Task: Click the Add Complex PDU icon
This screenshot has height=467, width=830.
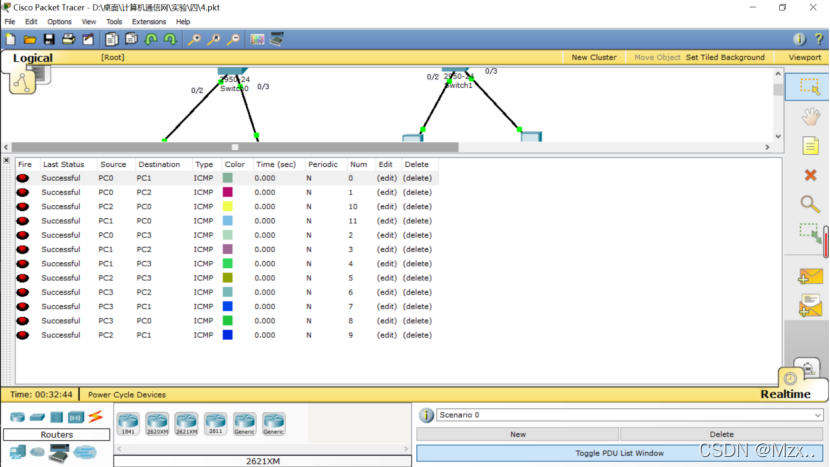Action: [810, 306]
